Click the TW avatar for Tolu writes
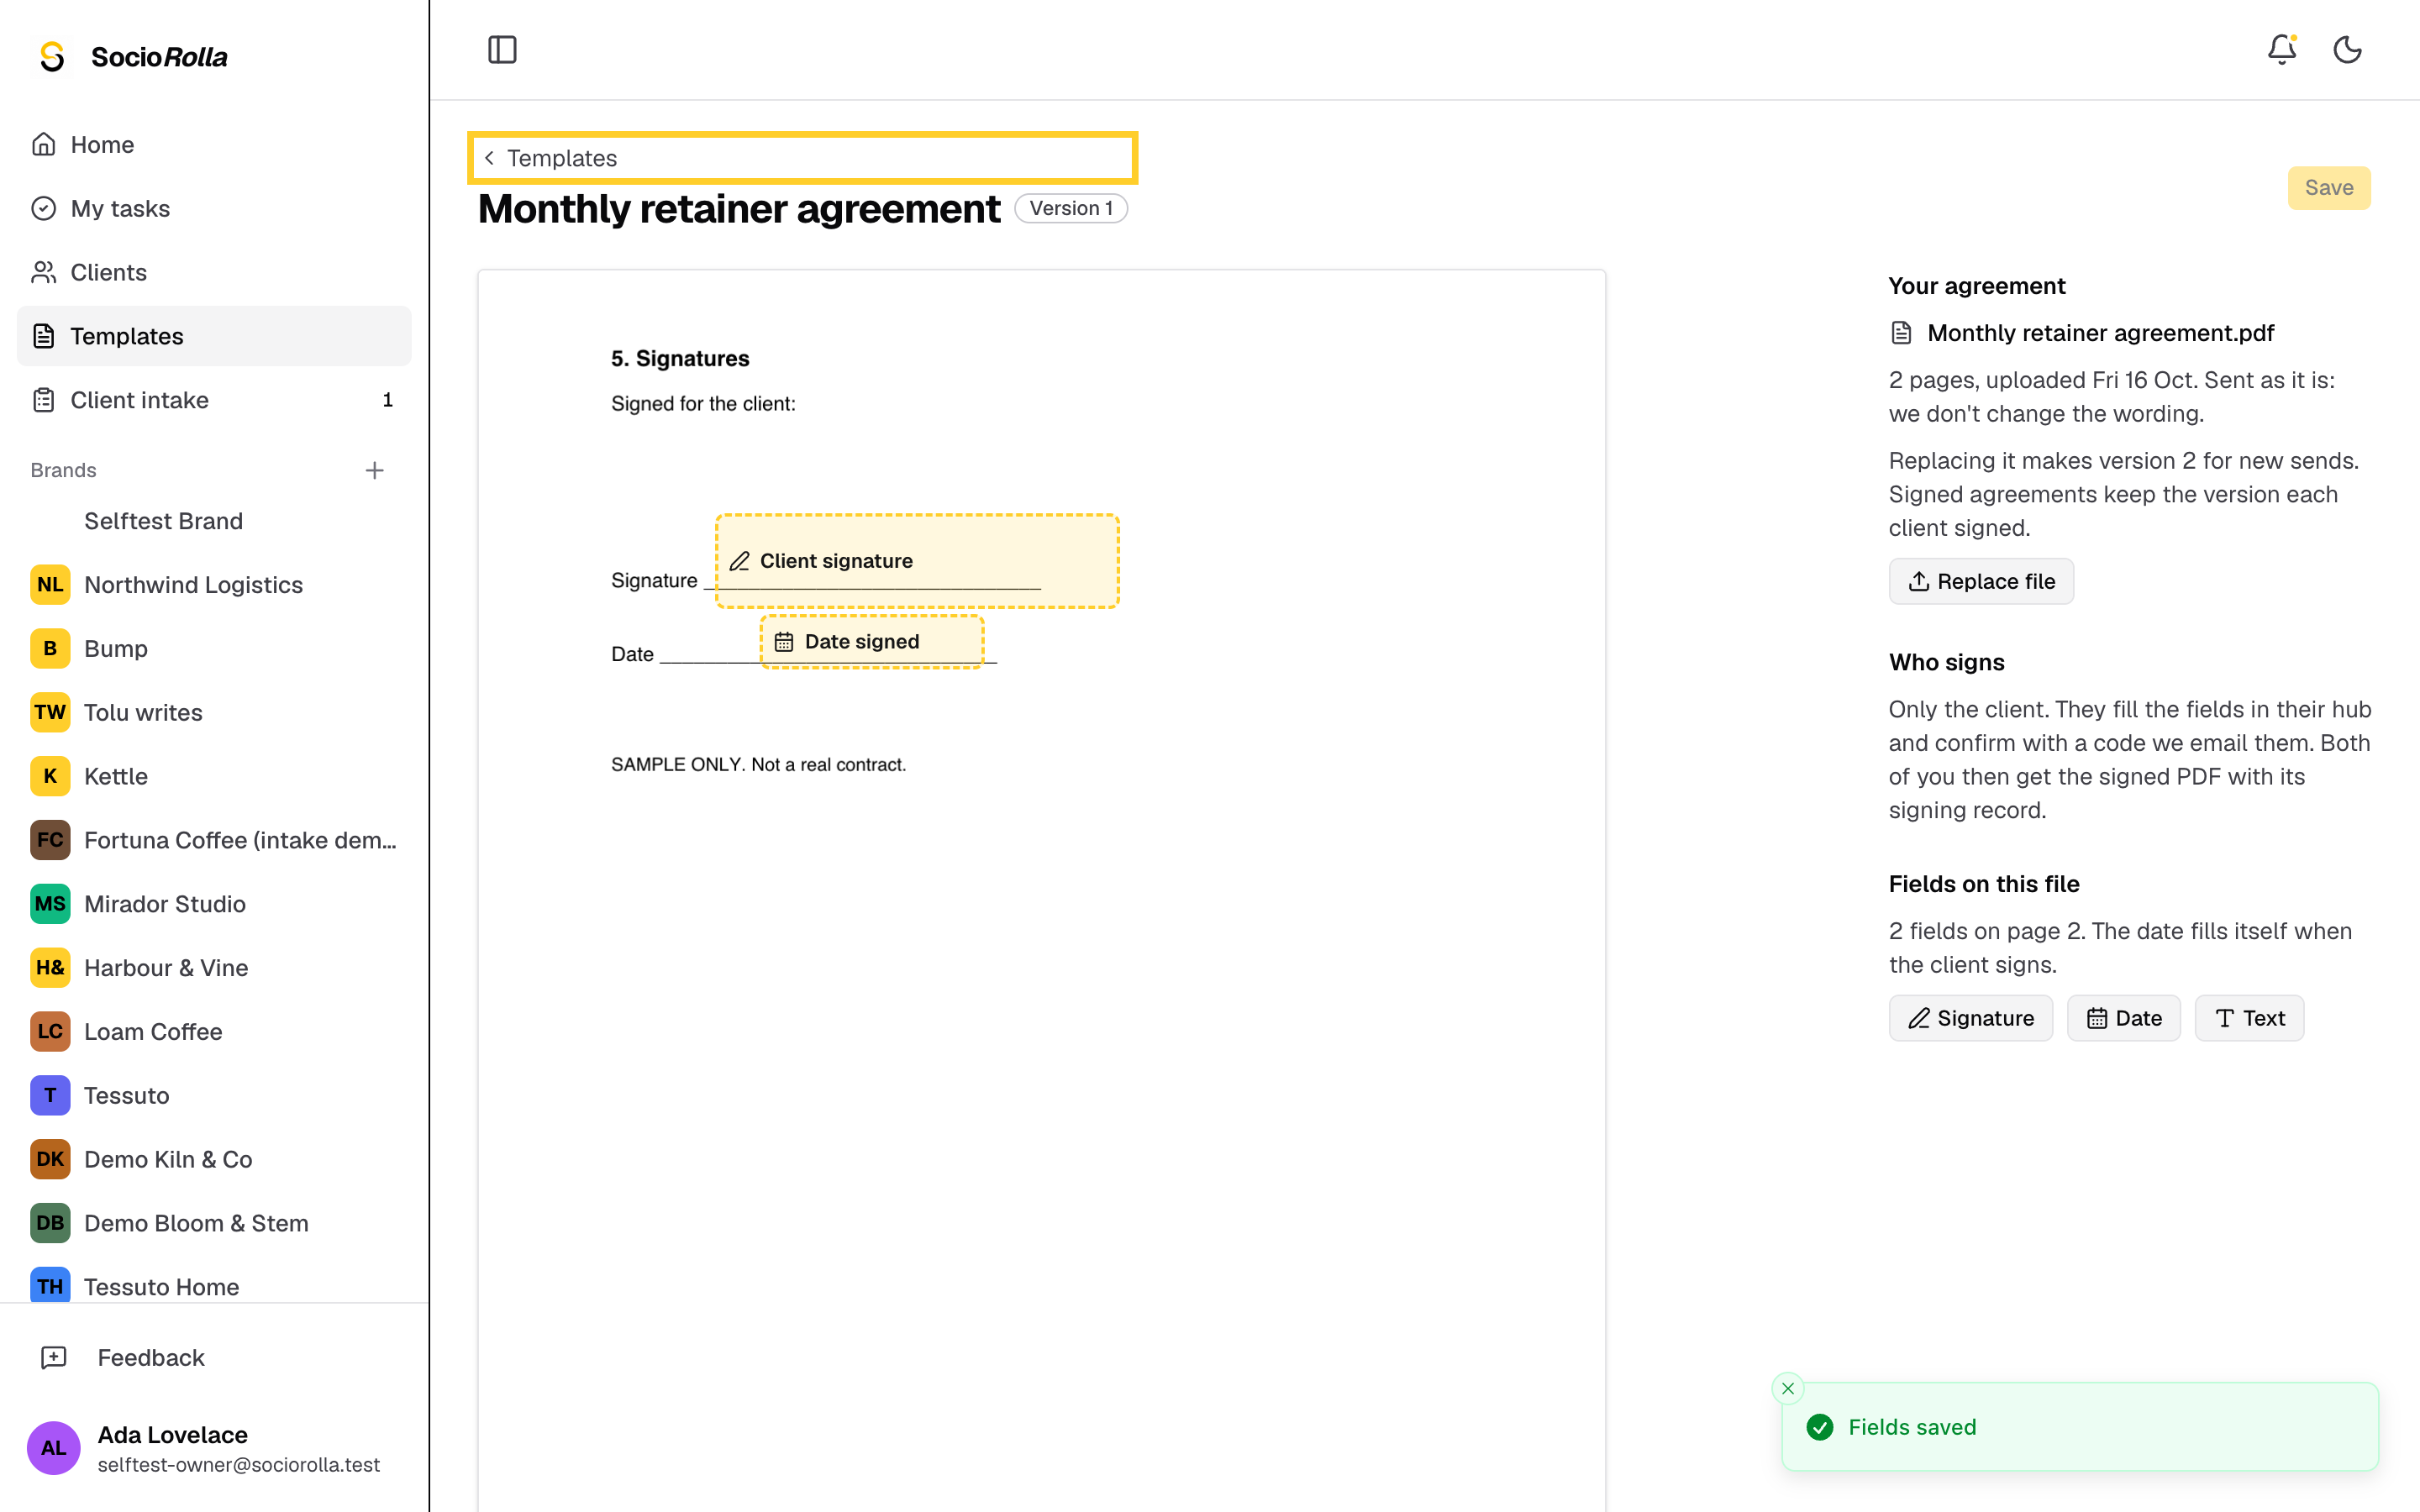 (x=50, y=712)
